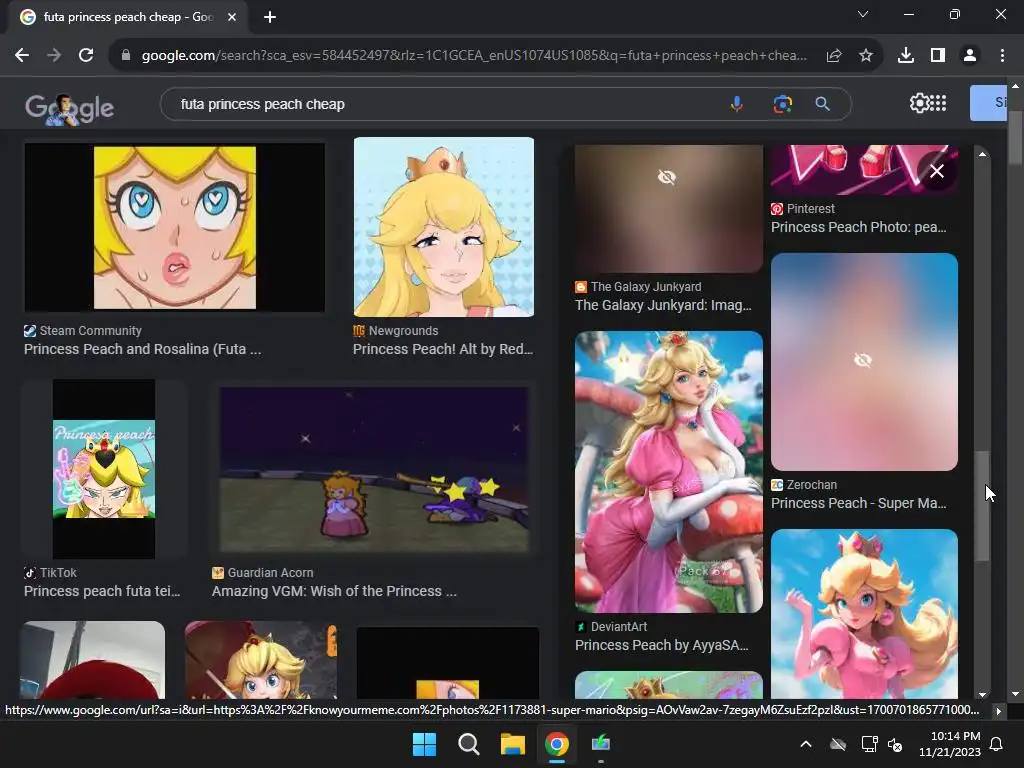Open 'Princess Peach by AyyaSA...' title
Viewport: 1024px width, 768px height.
pyautogui.click(x=662, y=645)
